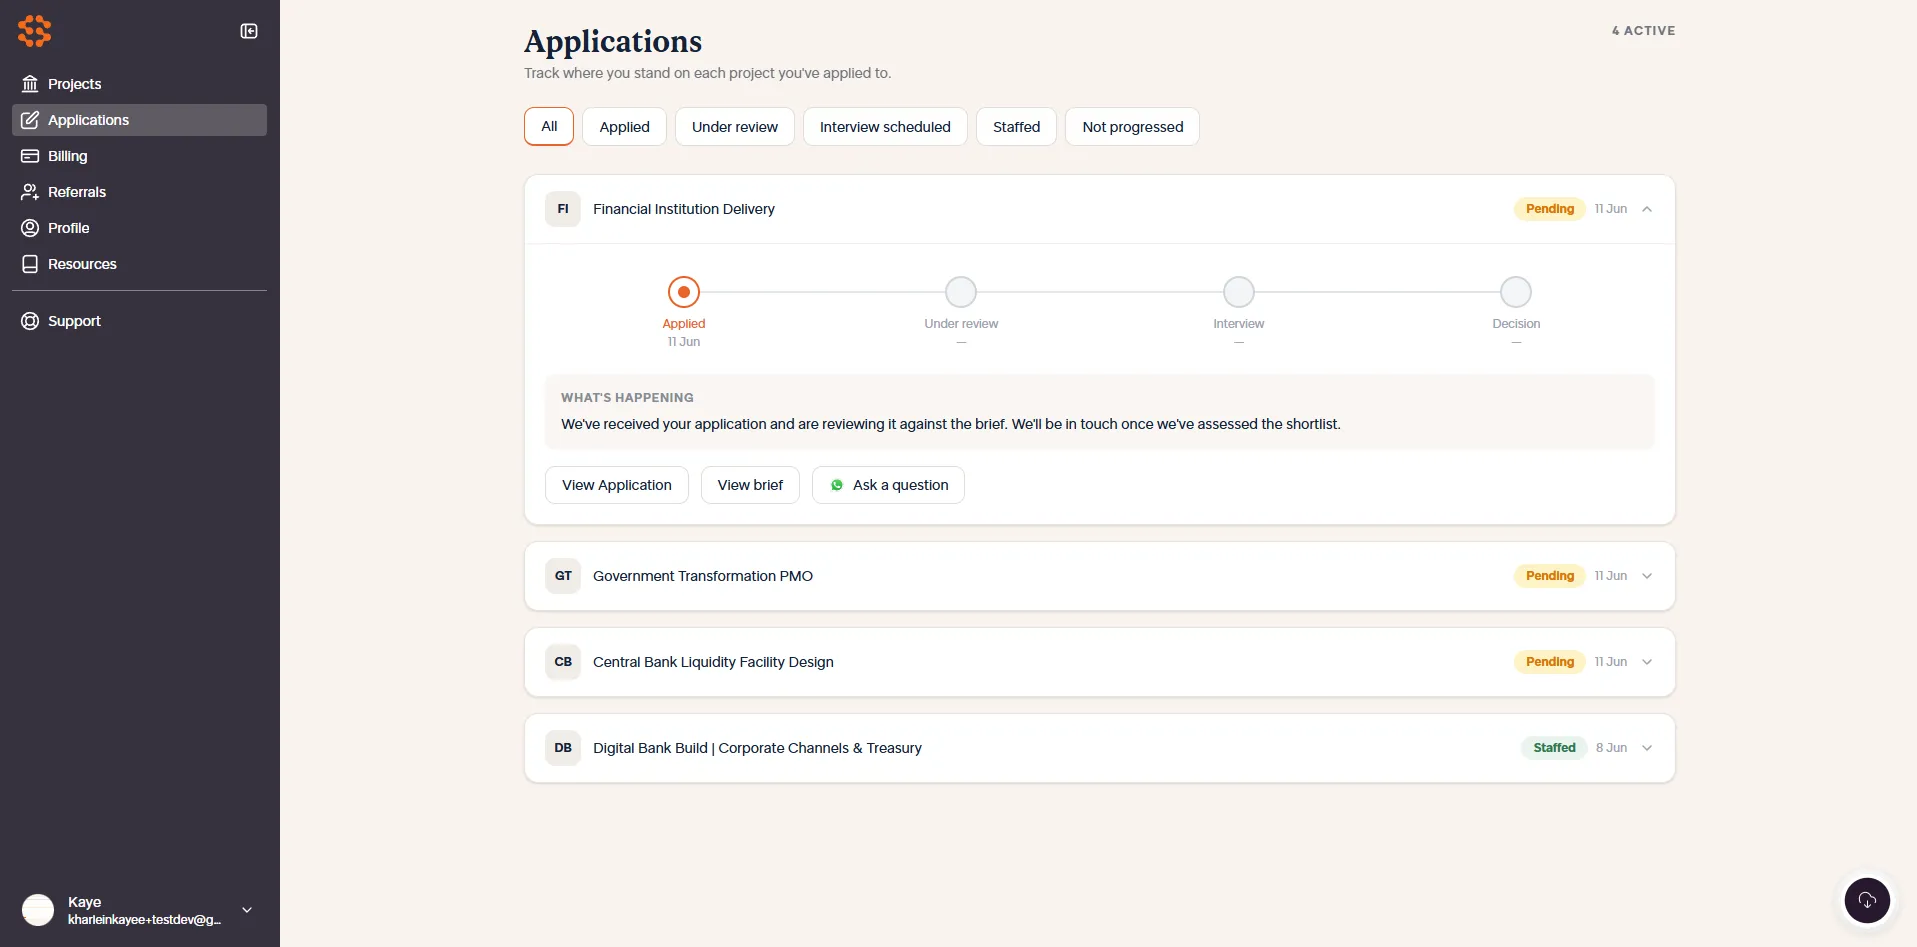Viewport: 1917px width, 947px height.
Task: Click Pending badge on Financial Institution Delivery
Action: click(x=1550, y=209)
